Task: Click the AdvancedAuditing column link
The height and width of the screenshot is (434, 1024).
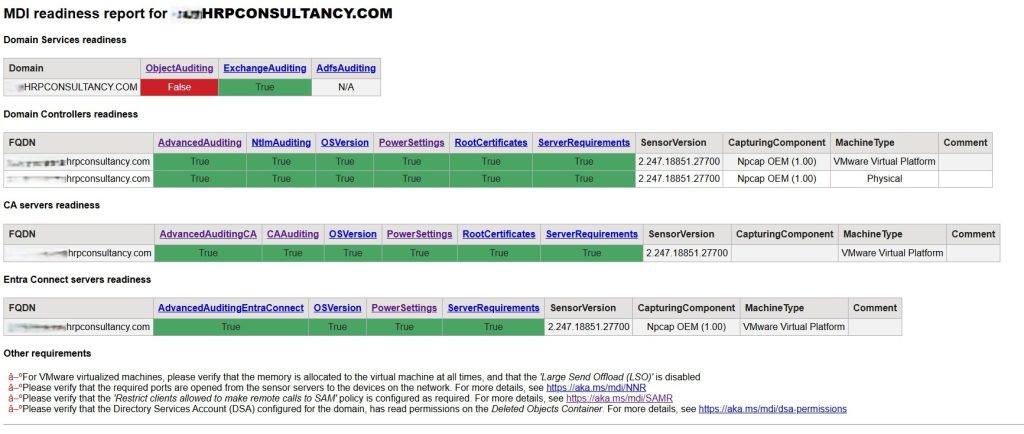Action: pyautogui.click(x=200, y=142)
